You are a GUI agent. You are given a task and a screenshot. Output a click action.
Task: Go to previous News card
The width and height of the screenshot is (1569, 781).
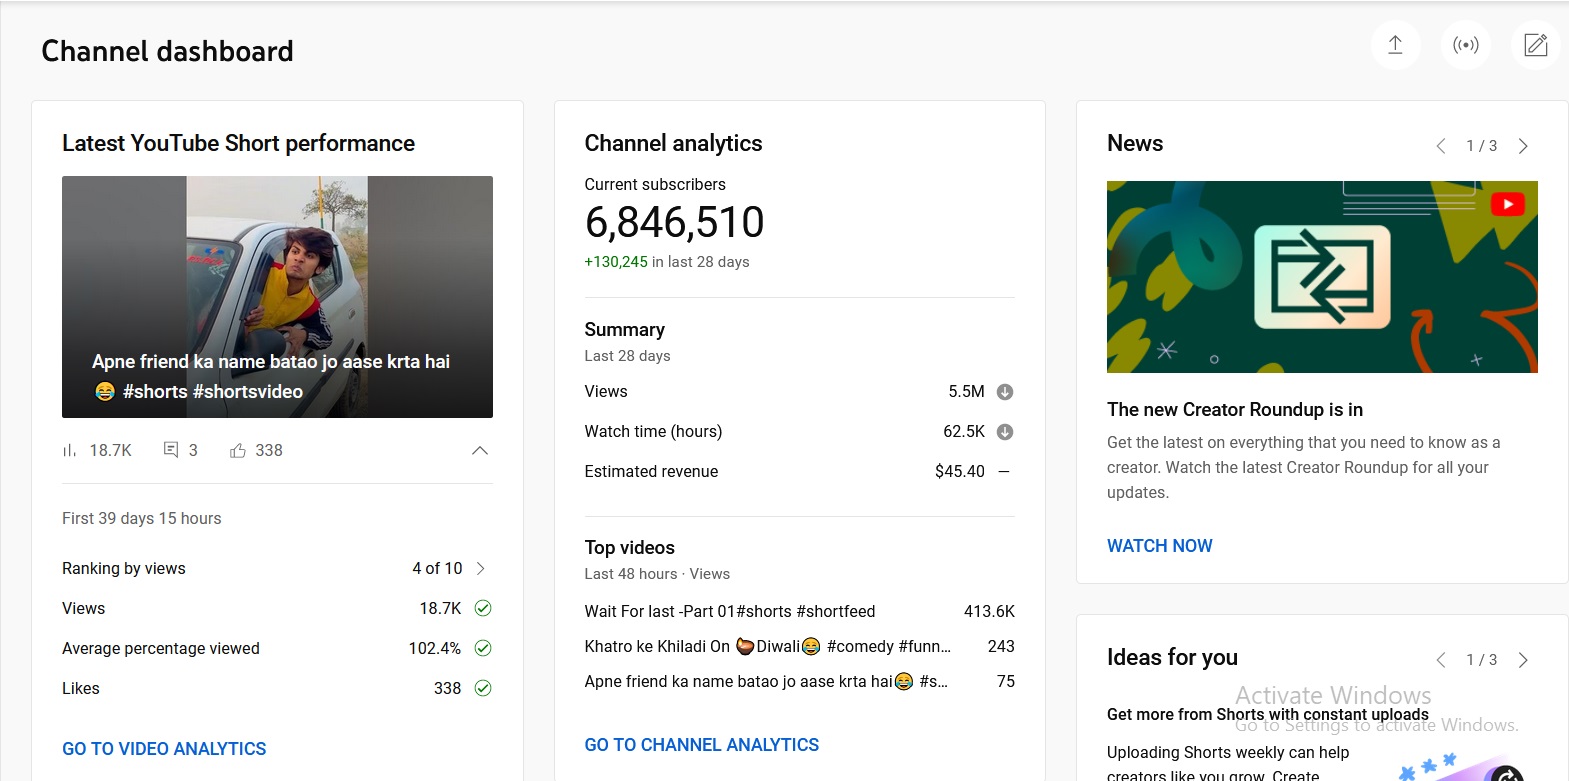1441,146
